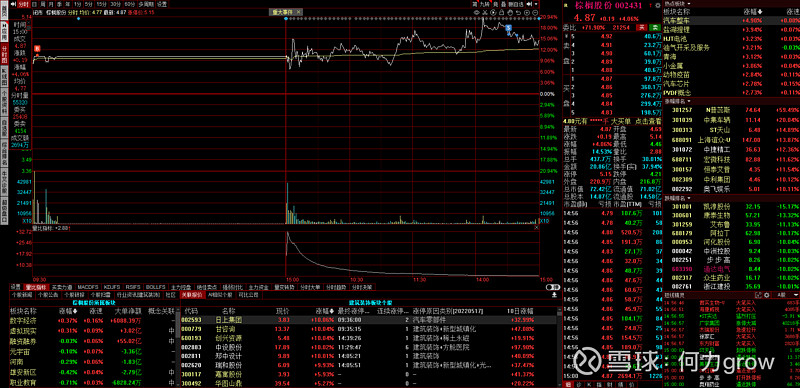The height and width of the screenshot is (388, 800).
Task: Switch to the 15分 period tab
Action: (x=101, y=4)
